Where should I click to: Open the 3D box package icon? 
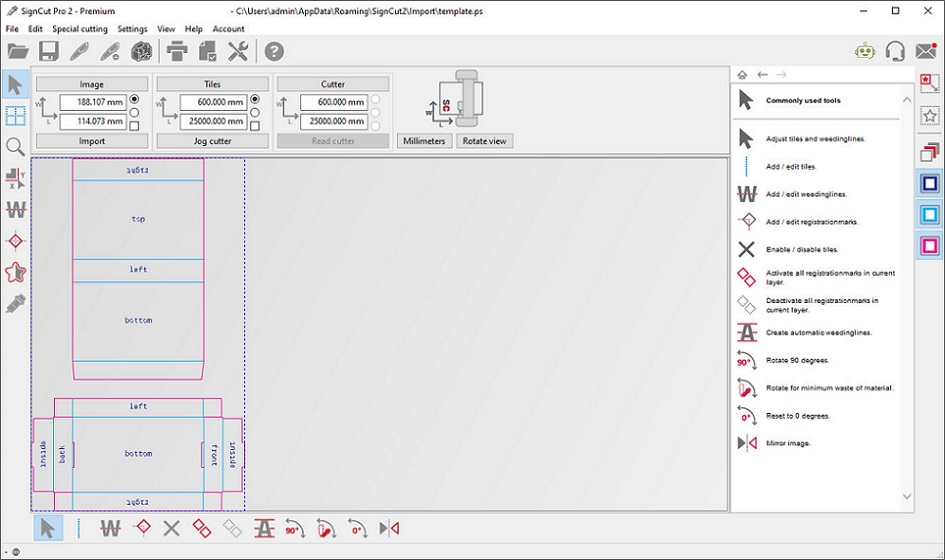141,51
